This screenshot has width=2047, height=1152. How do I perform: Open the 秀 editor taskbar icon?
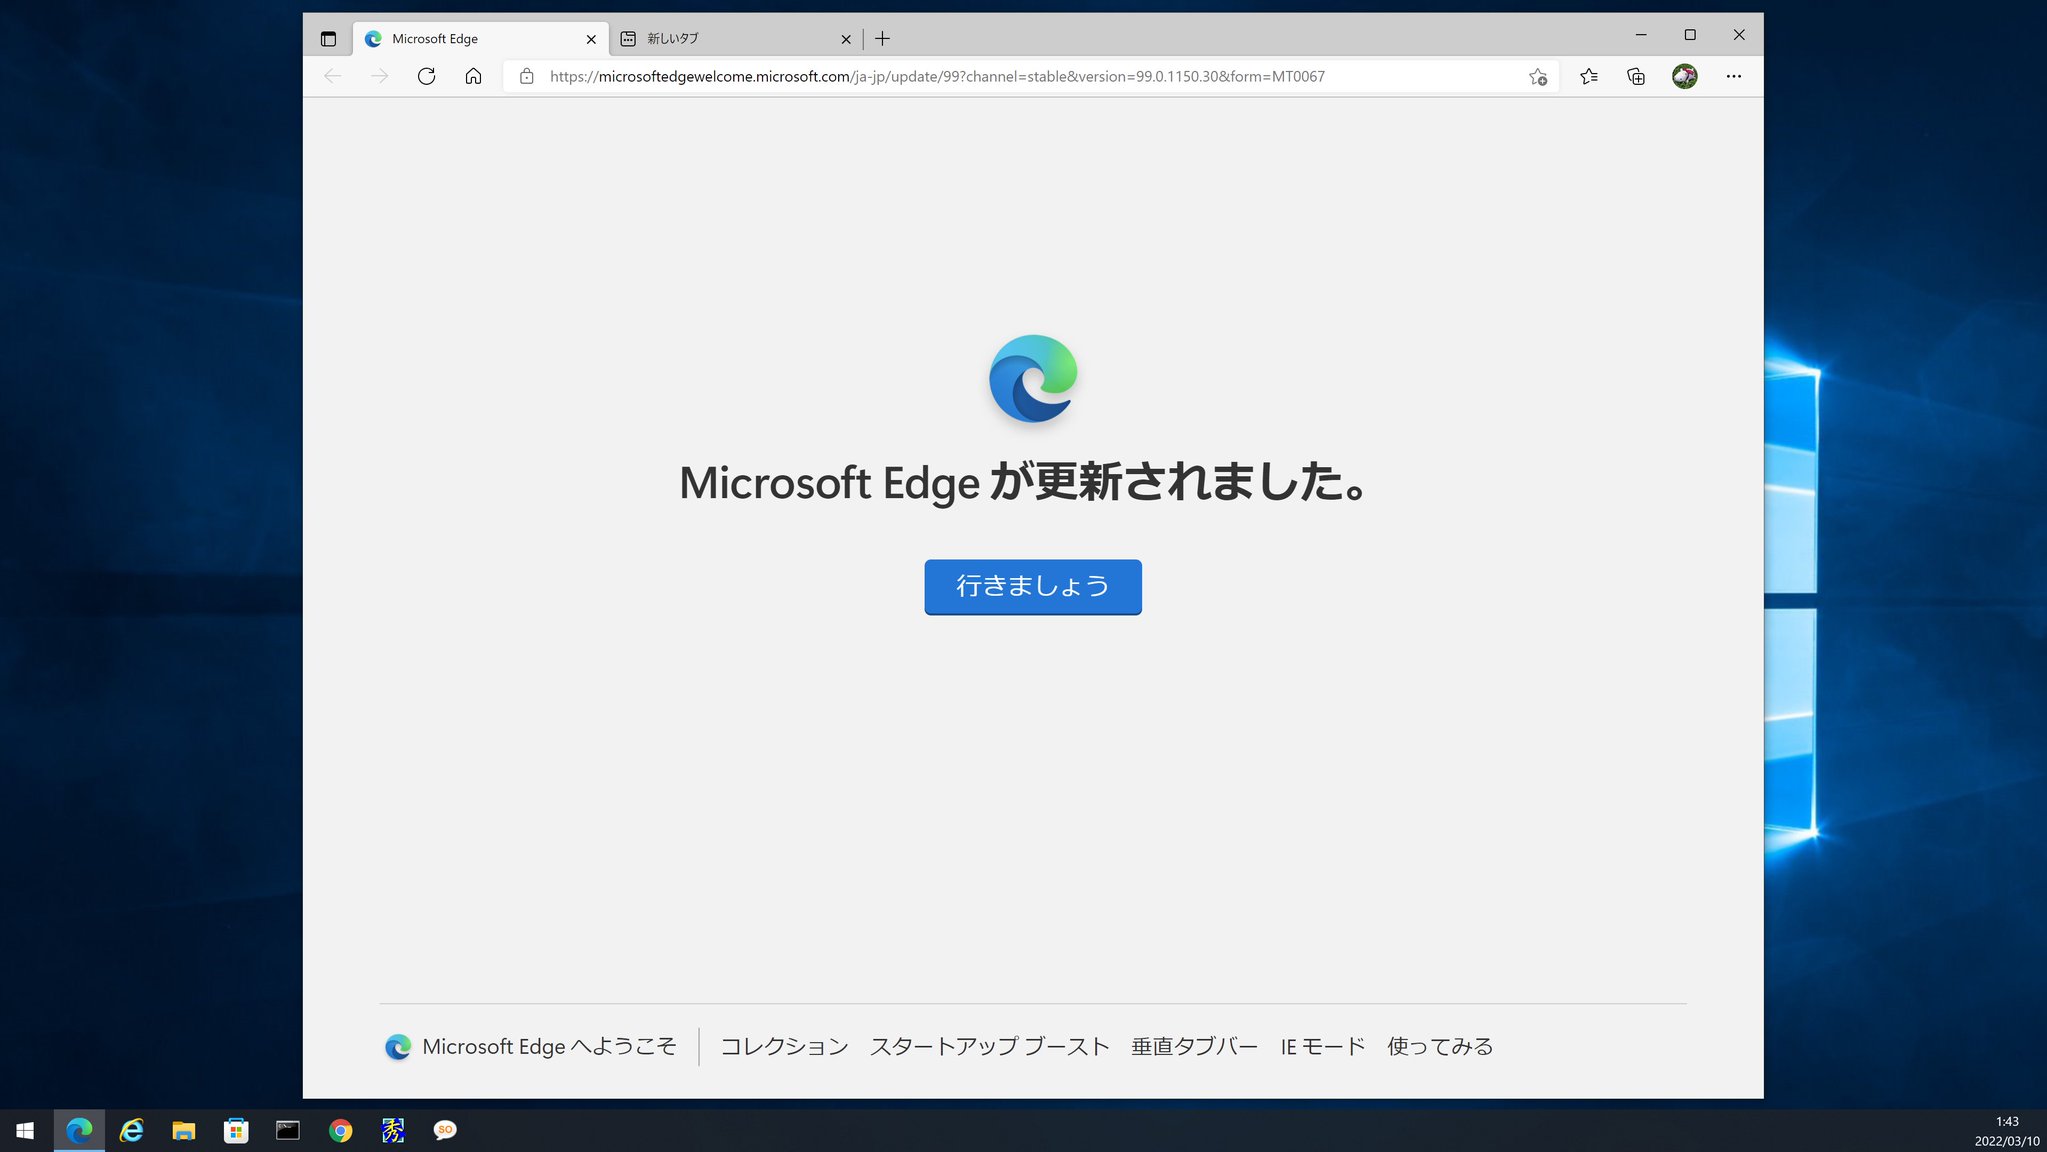click(393, 1130)
